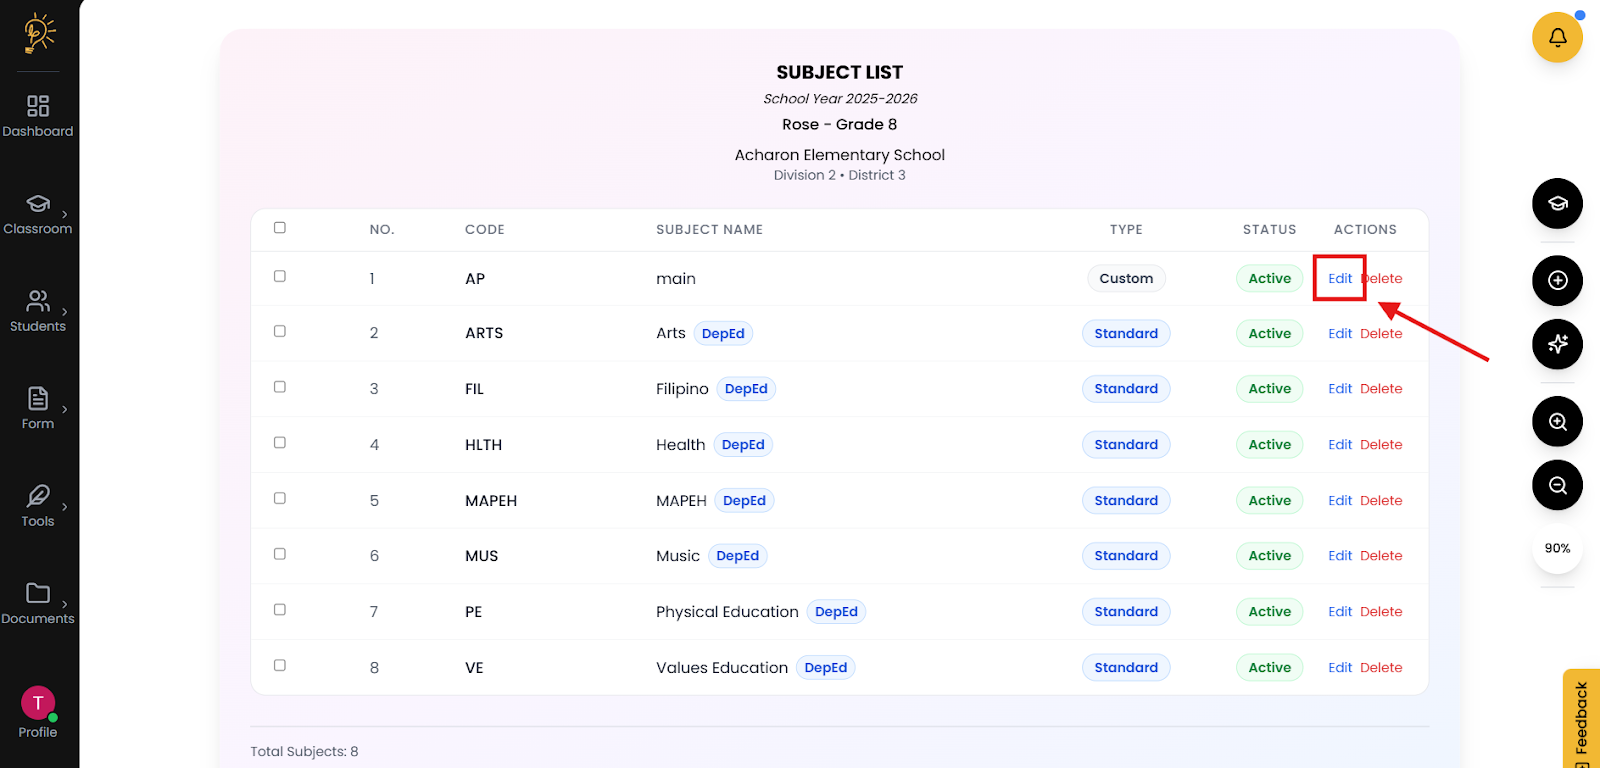Open the Documents menu in sidebar

pyautogui.click(x=38, y=603)
